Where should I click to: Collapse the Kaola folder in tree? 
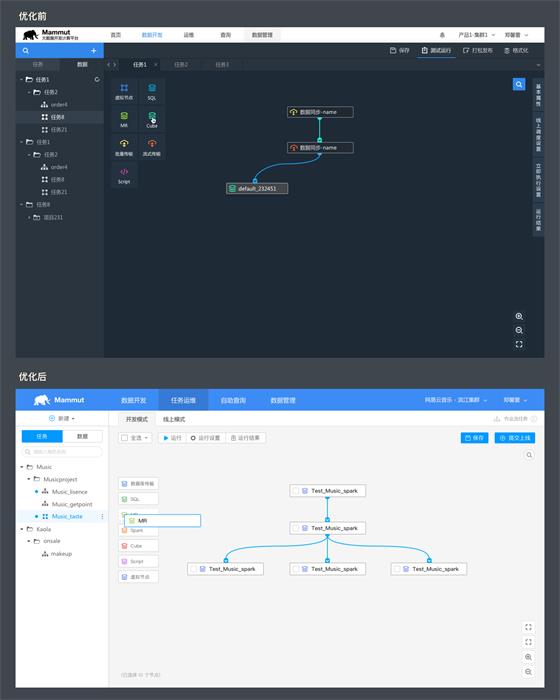tap(22, 529)
